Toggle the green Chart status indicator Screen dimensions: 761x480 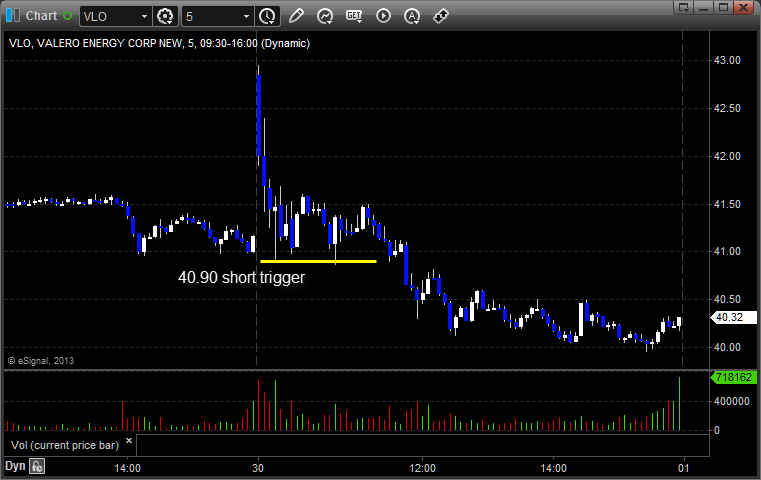67,16
